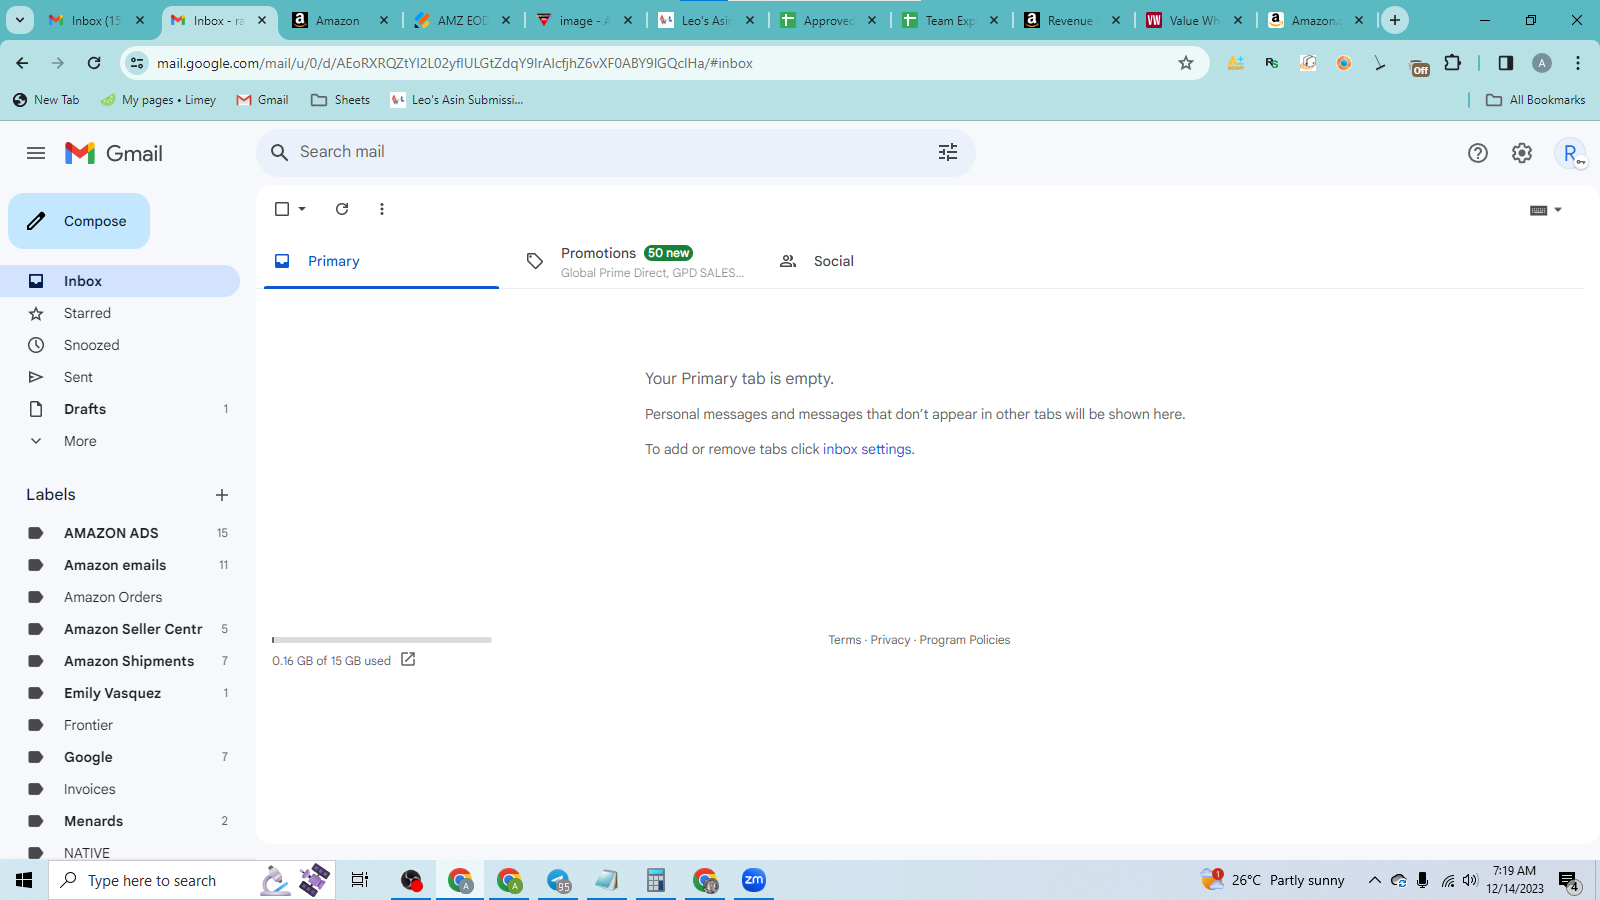Open Gmail Settings gear icon
Viewport: 1600px width, 900px height.
[x=1522, y=153]
